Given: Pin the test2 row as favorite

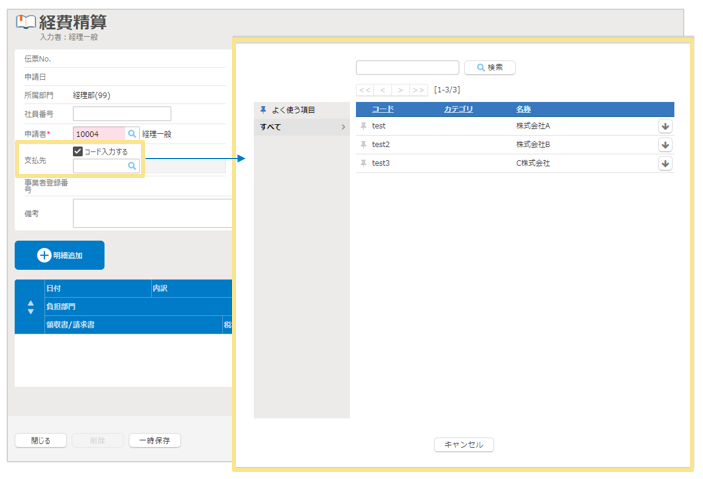Looking at the screenshot, I should pyautogui.click(x=364, y=144).
